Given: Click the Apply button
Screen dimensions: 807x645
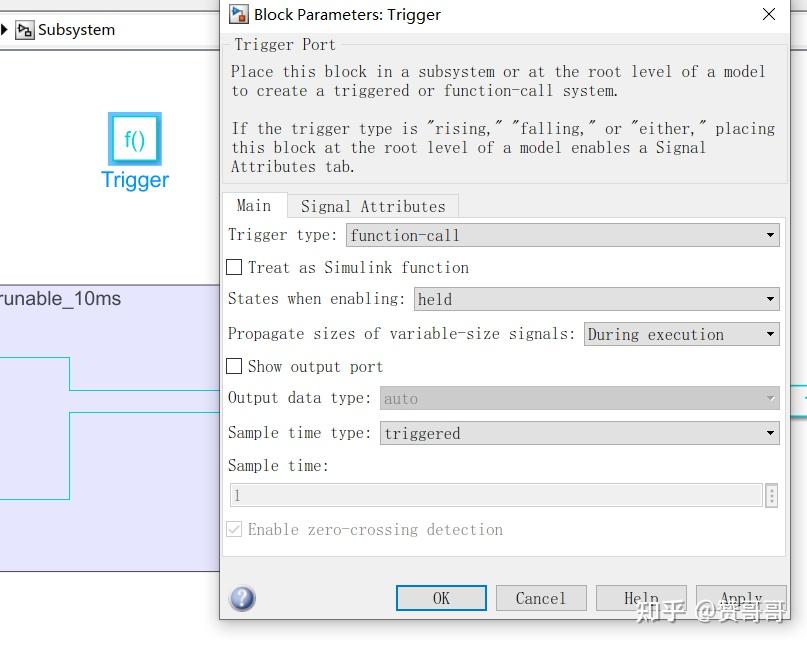Looking at the screenshot, I should (x=740, y=598).
